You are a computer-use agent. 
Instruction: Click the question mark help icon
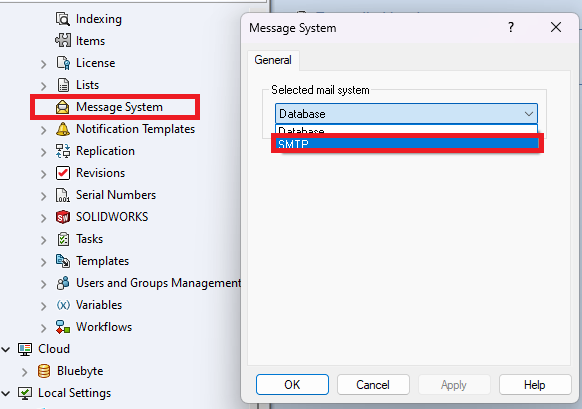pos(511,27)
